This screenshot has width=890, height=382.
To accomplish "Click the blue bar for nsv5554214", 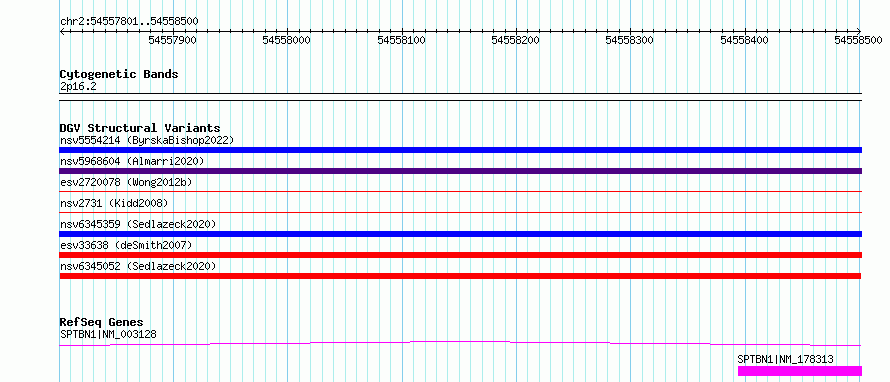I will pos(460,150).
